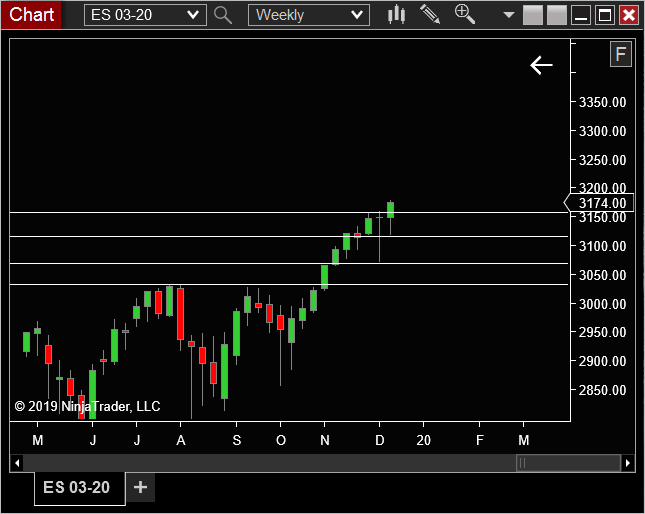
Task: Open the ES 03-20 instrument dropdown
Action: [145, 15]
